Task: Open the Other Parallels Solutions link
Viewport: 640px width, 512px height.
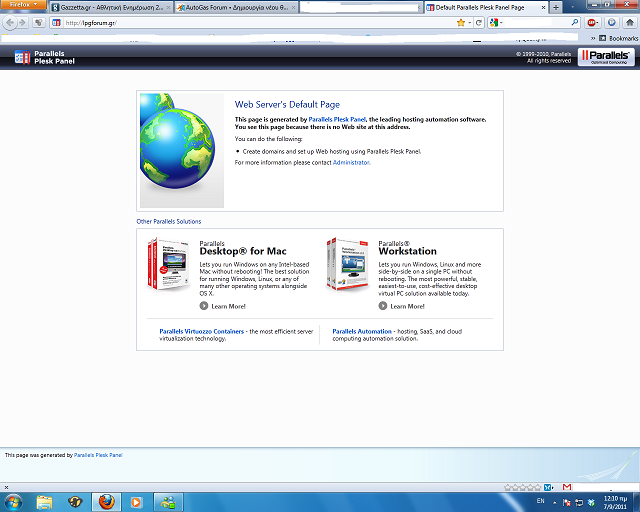Action: (169, 222)
